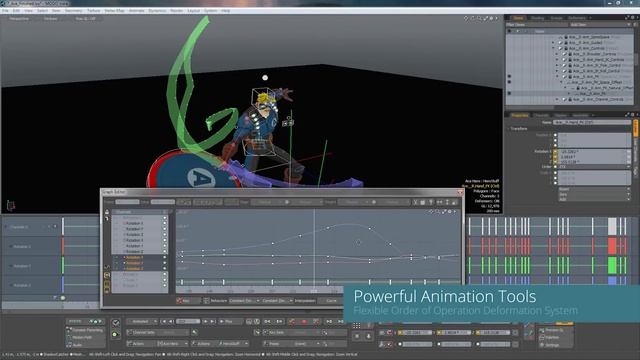The height and width of the screenshot is (360, 640).
Task: Click the gear icon in graph view
Action: pos(450,212)
